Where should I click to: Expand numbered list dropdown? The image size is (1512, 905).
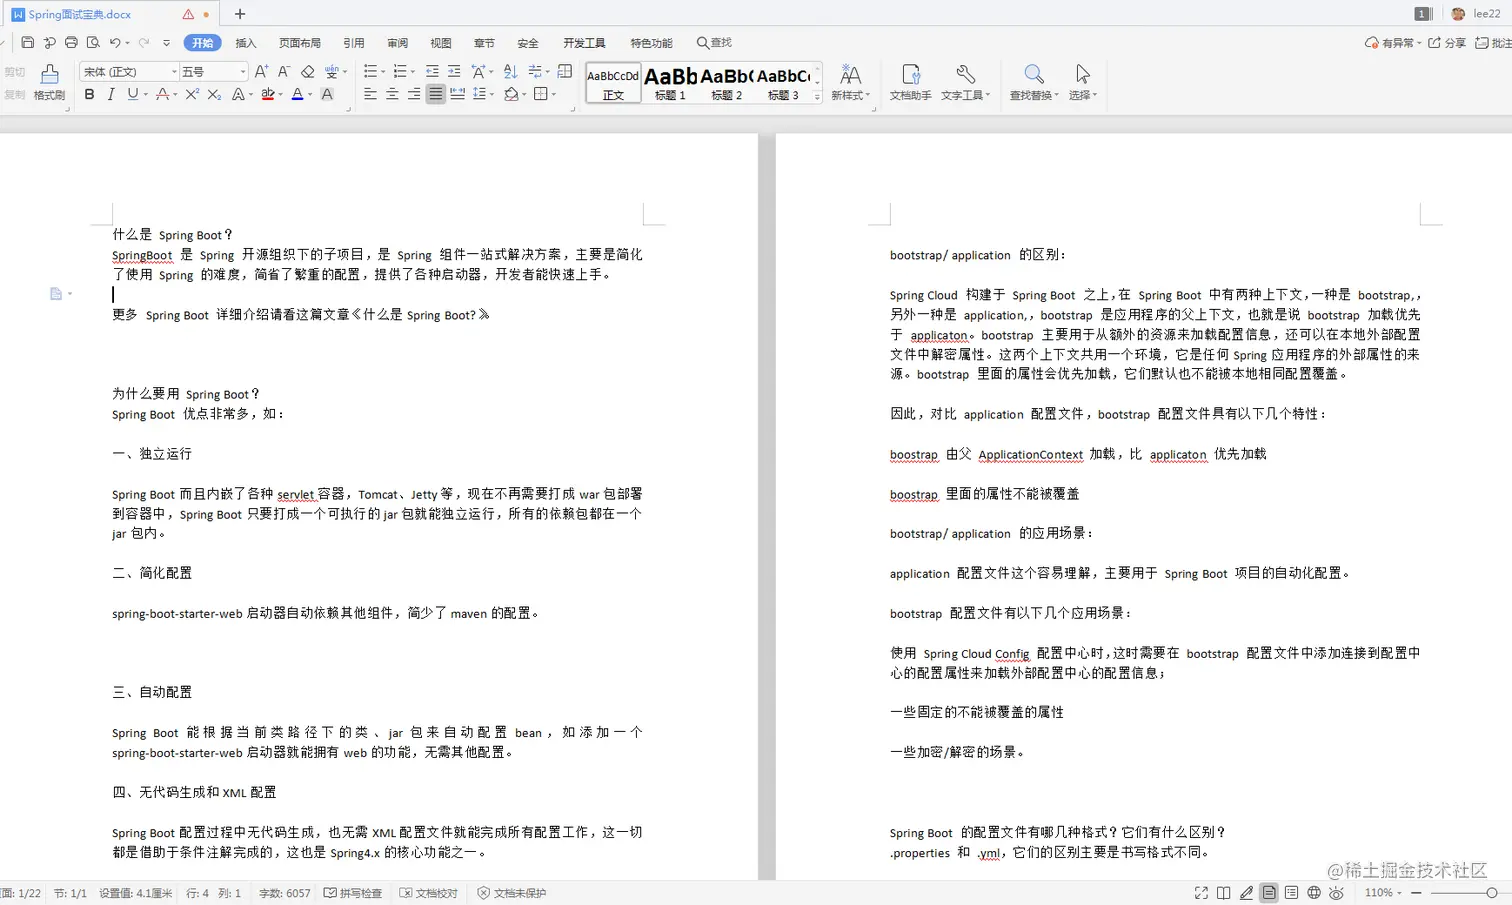click(x=412, y=72)
